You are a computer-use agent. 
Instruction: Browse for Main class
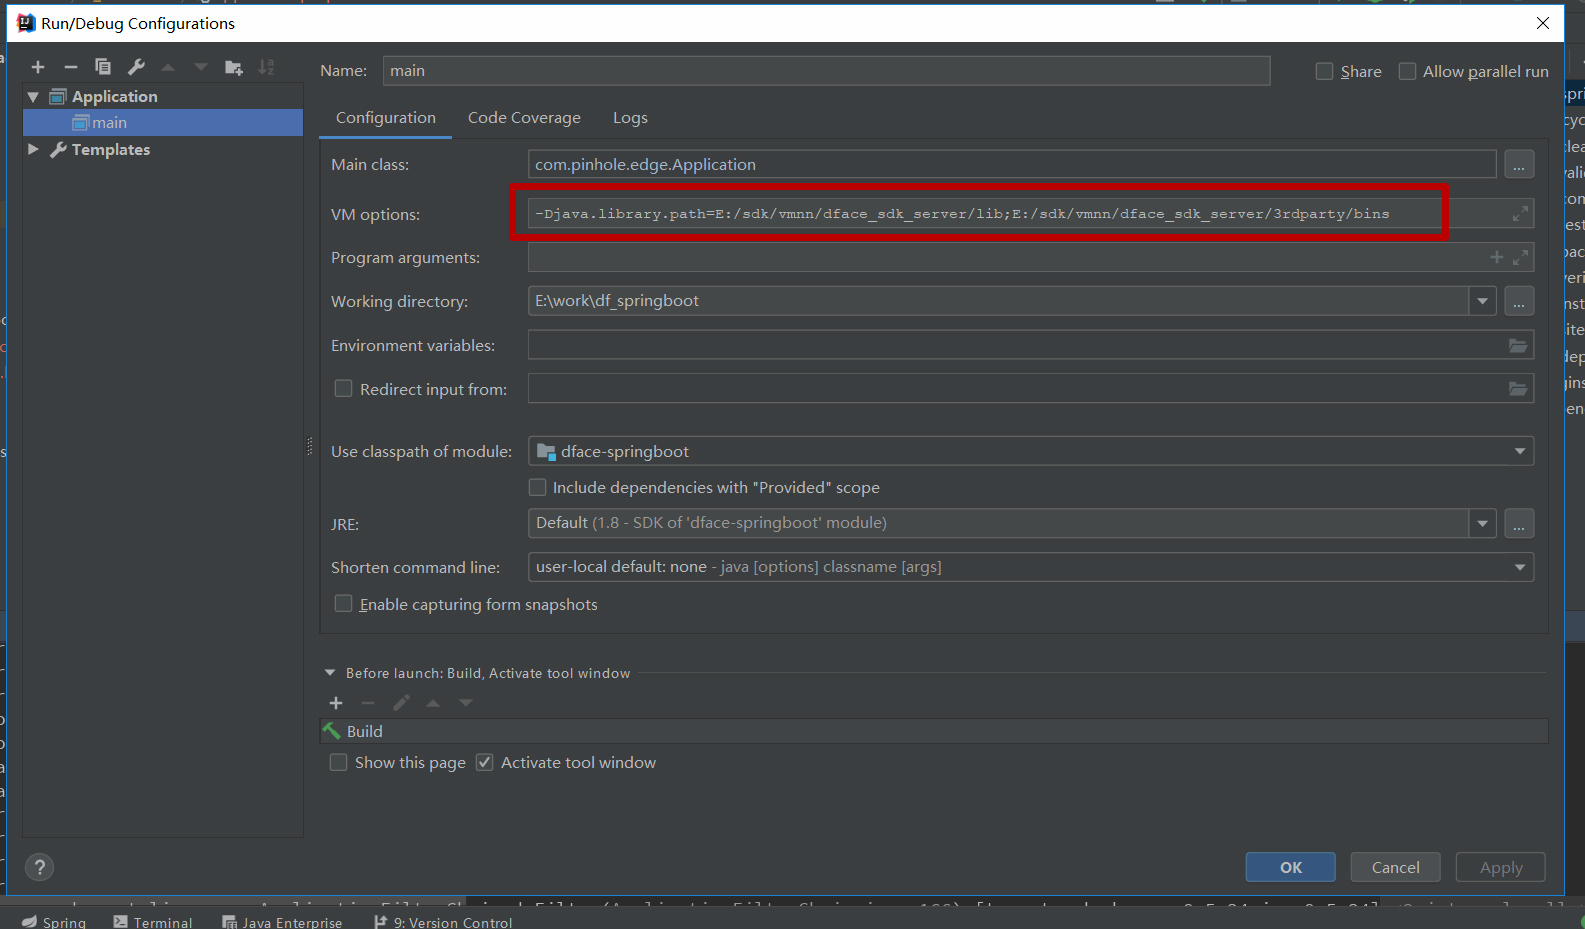pos(1518,165)
